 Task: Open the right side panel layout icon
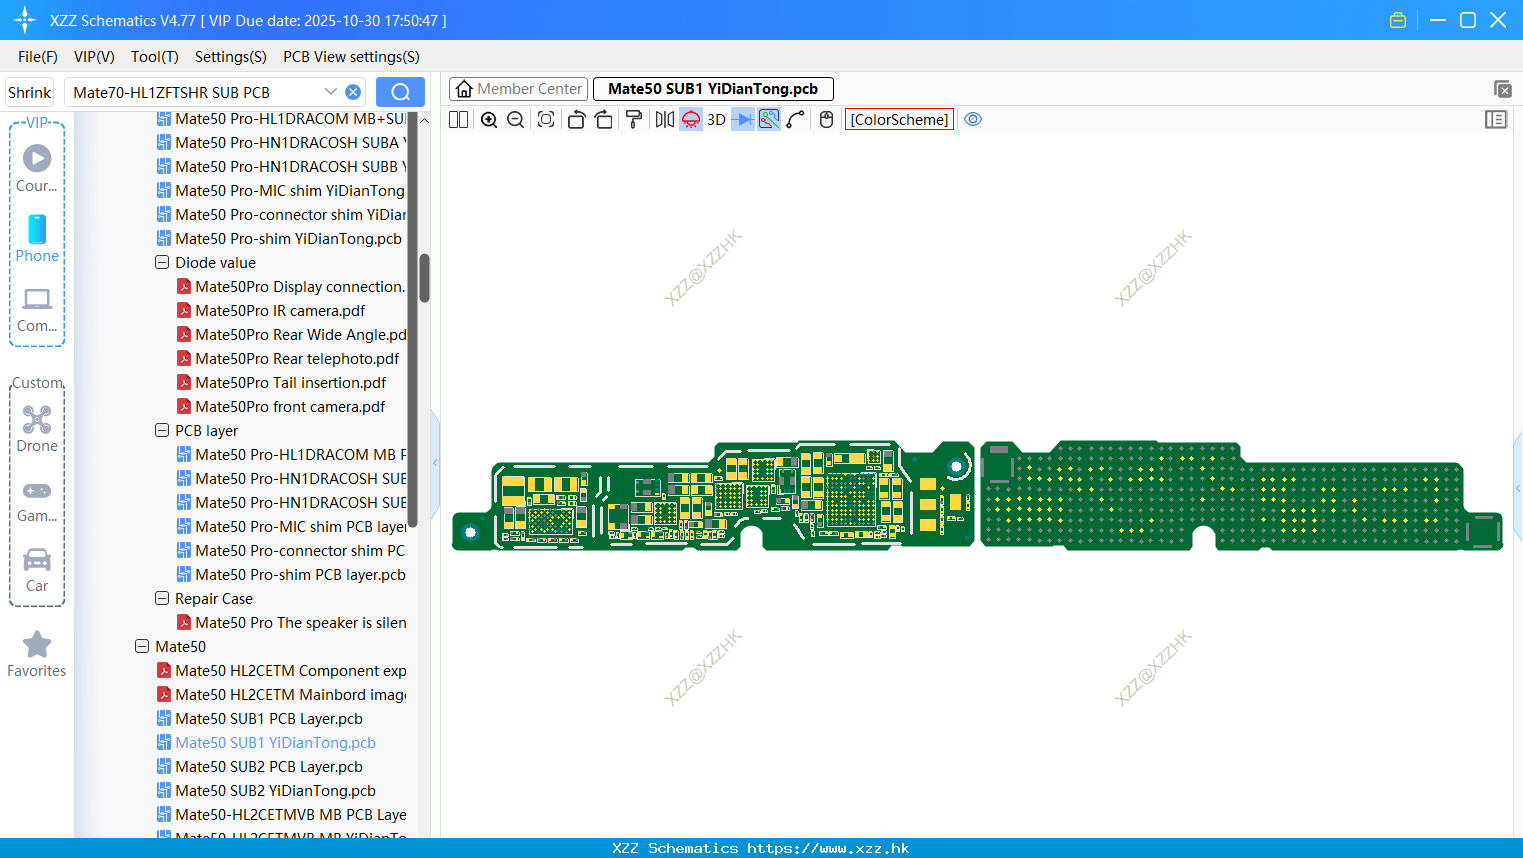tap(1496, 120)
